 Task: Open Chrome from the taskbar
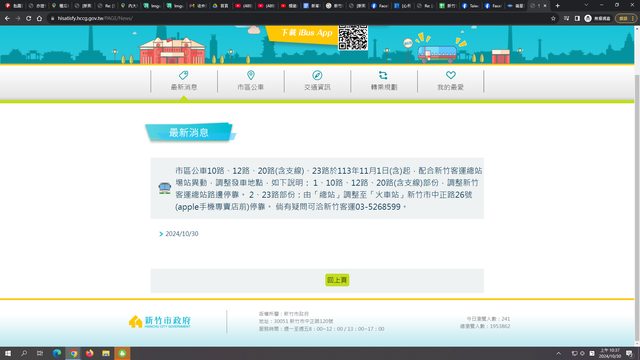[x=73, y=353]
